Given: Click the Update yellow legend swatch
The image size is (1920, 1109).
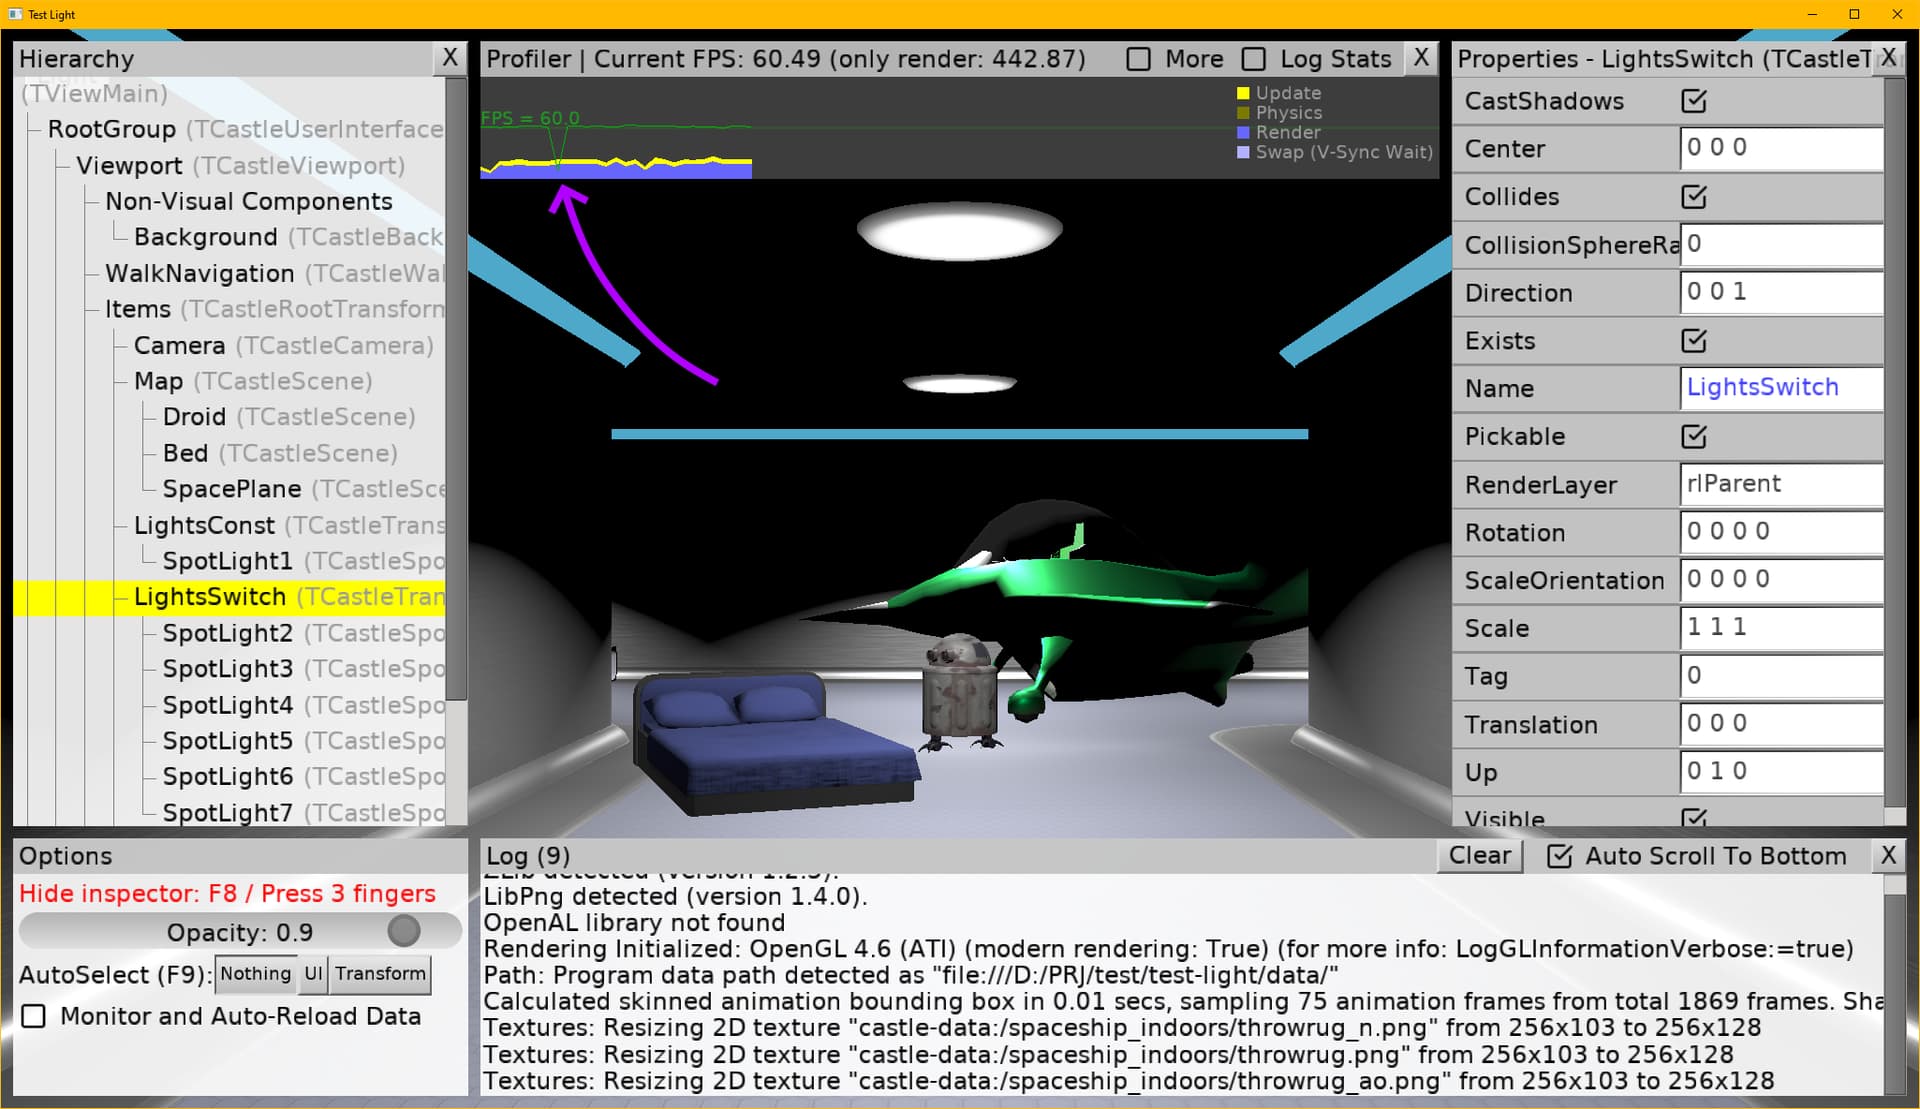Looking at the screenshot, I should (x=1243, y=93).
